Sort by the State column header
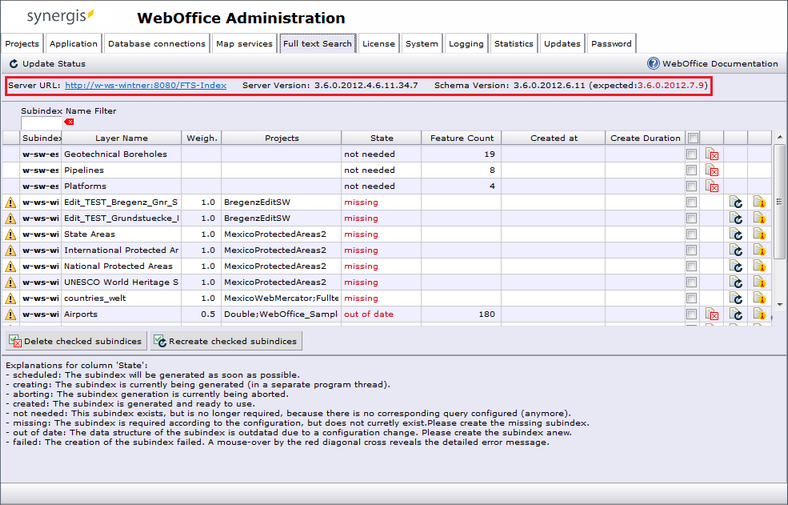 pyautogui.click(x=381, y=138)
